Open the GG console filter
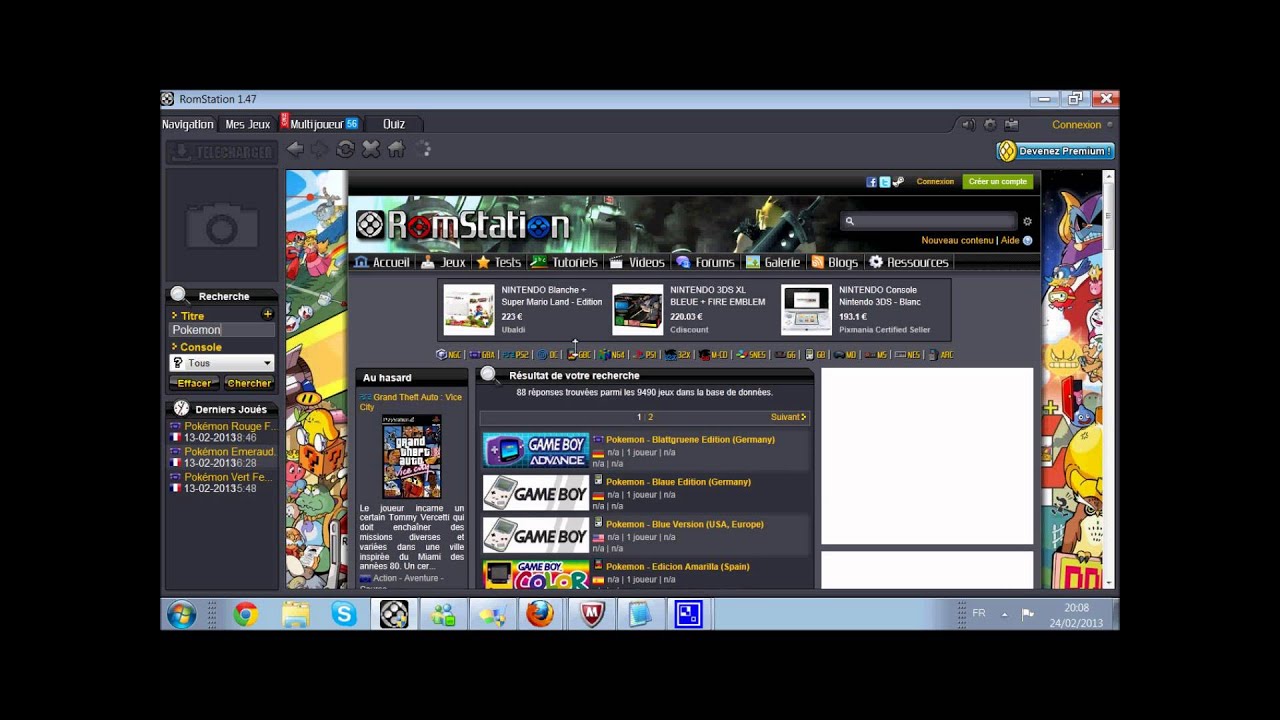1280x720 pixels. (785, 355)
